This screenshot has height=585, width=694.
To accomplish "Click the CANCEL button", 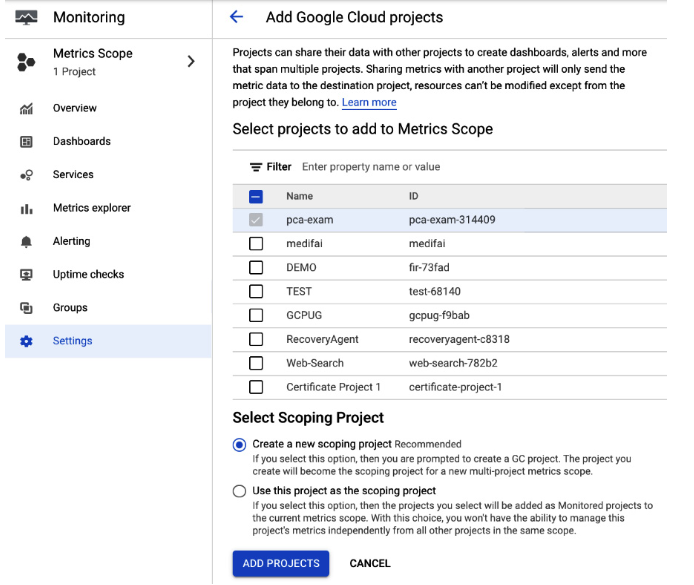I will pyautogui.click(x=370, y=563).
